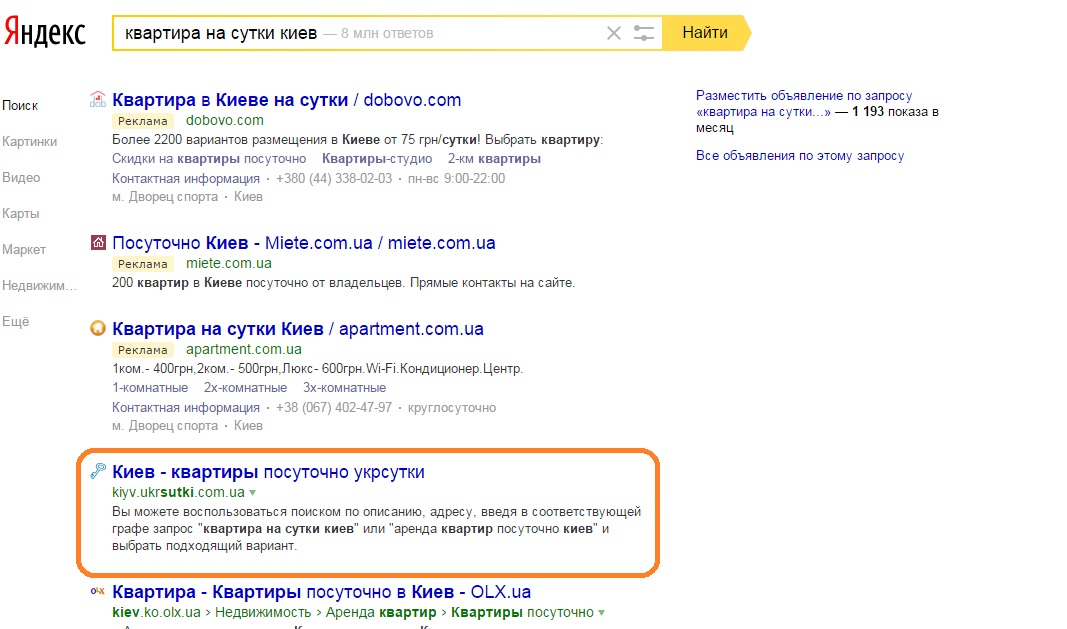Screen dimensions: 1067x629
Task: Click the apartment.com.ua orange favicon
Action: [98, 329]
